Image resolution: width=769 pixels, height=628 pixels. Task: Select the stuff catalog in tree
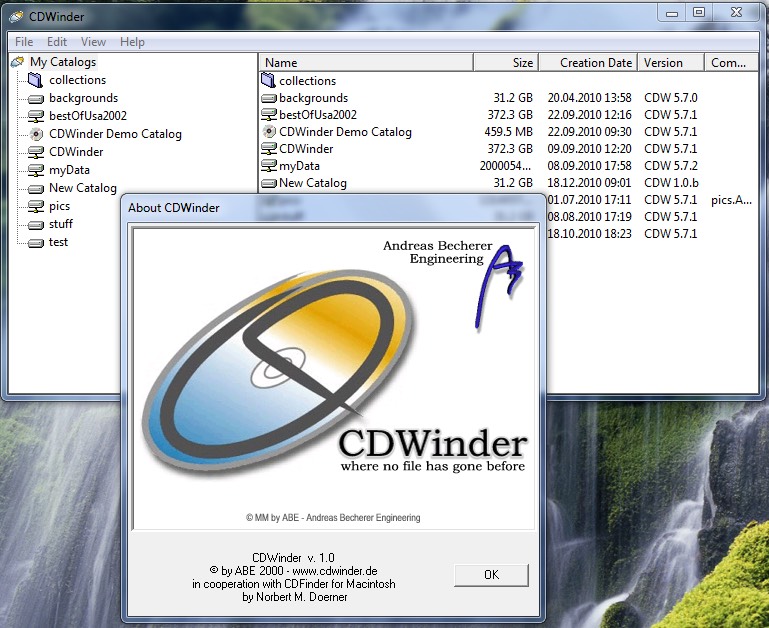point(61,224)
